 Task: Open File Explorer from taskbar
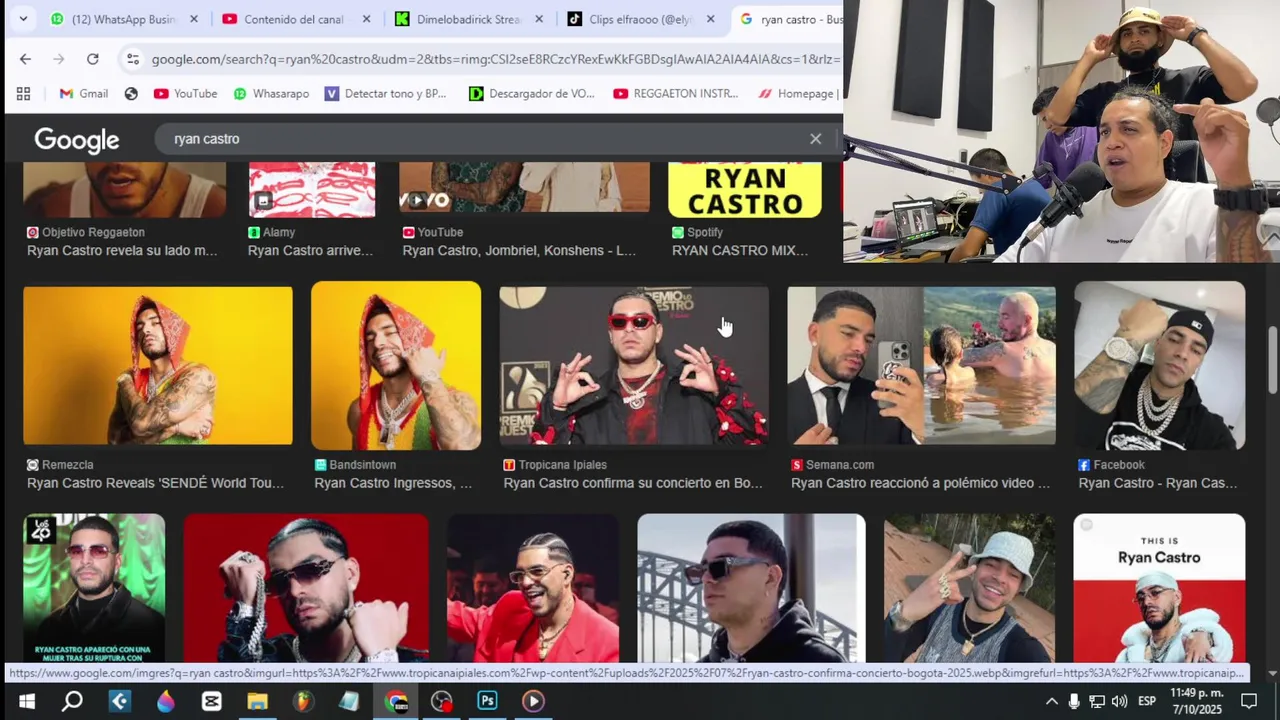point(258,701)
